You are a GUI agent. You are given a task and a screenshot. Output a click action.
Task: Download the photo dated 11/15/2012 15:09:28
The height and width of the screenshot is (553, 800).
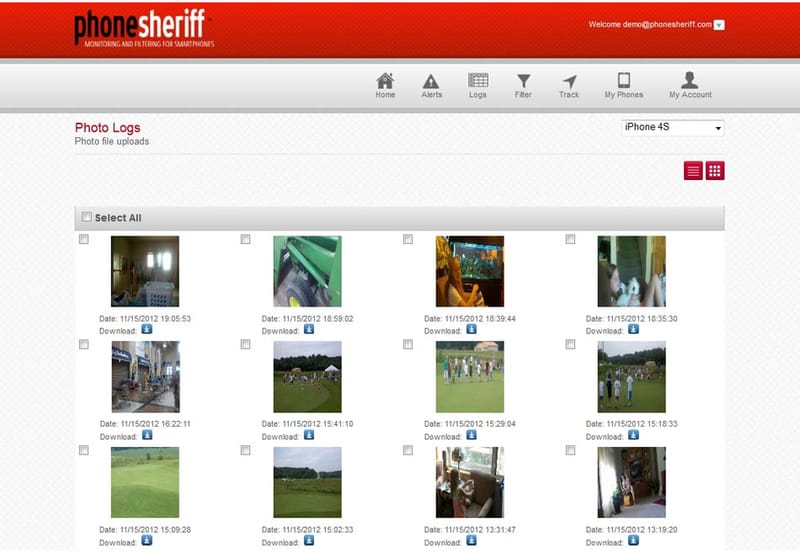click(x=146, y=540)
